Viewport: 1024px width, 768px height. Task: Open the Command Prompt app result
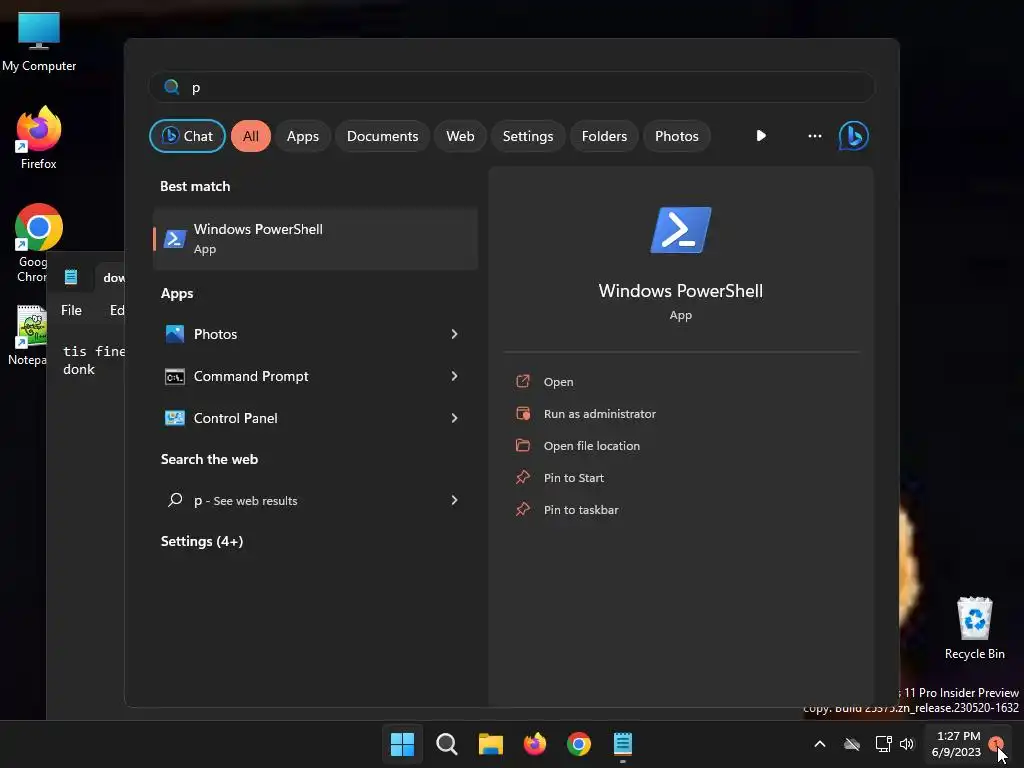coord(315,376)
